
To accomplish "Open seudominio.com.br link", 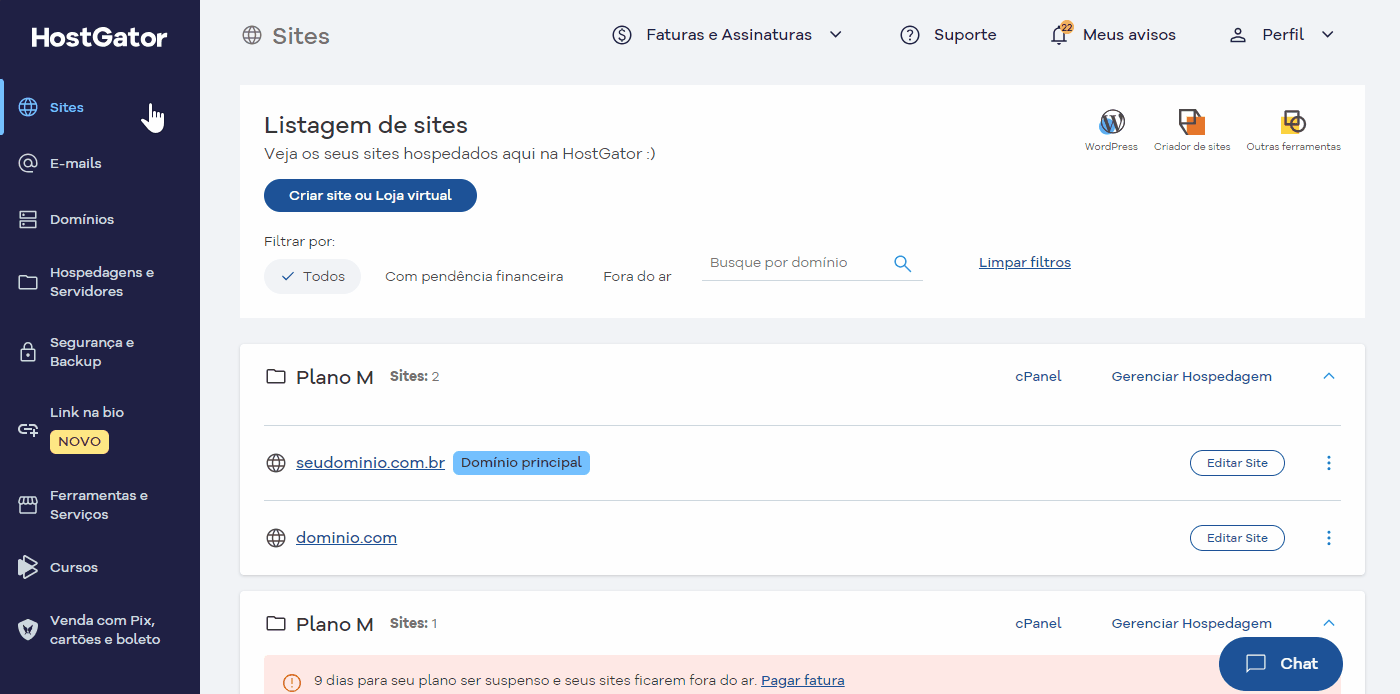I will tap(370, 463).
